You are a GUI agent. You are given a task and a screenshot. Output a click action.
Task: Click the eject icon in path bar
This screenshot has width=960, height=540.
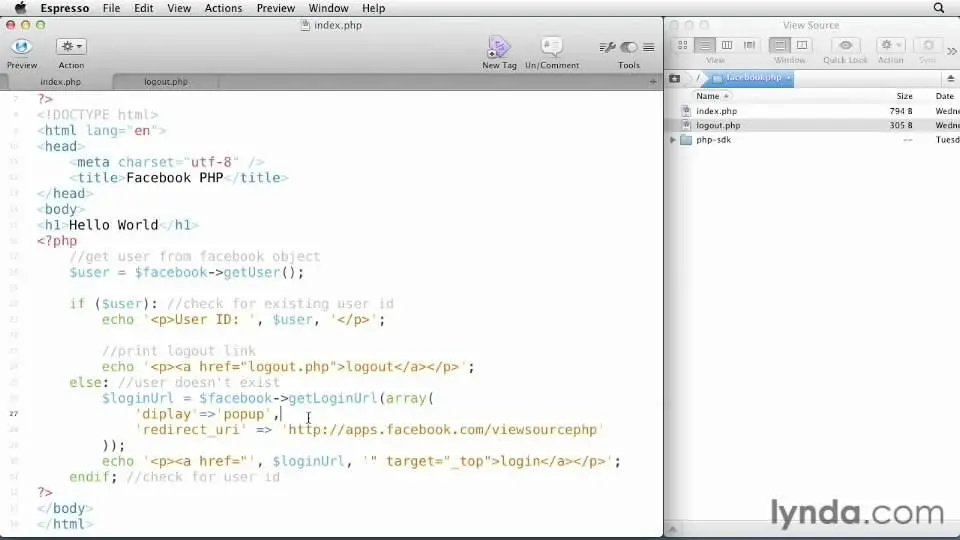[x=950, y=78]
